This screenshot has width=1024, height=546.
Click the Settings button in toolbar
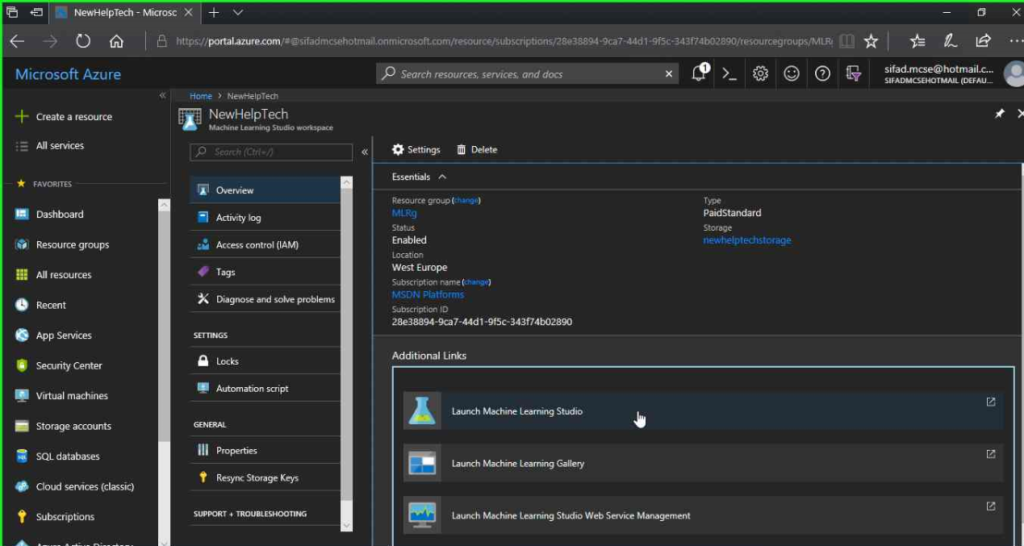tap(416, 150)
